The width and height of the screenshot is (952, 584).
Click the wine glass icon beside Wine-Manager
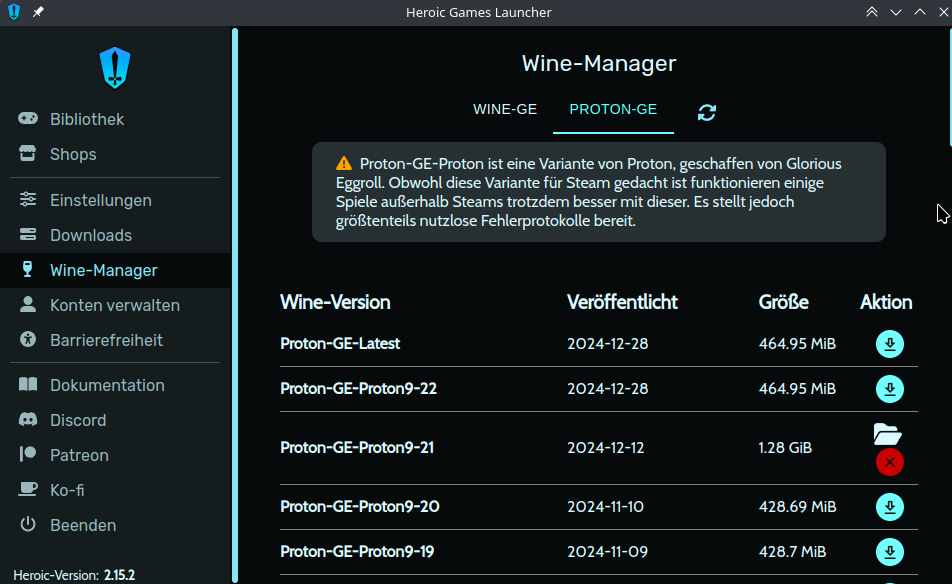(27, 269)
